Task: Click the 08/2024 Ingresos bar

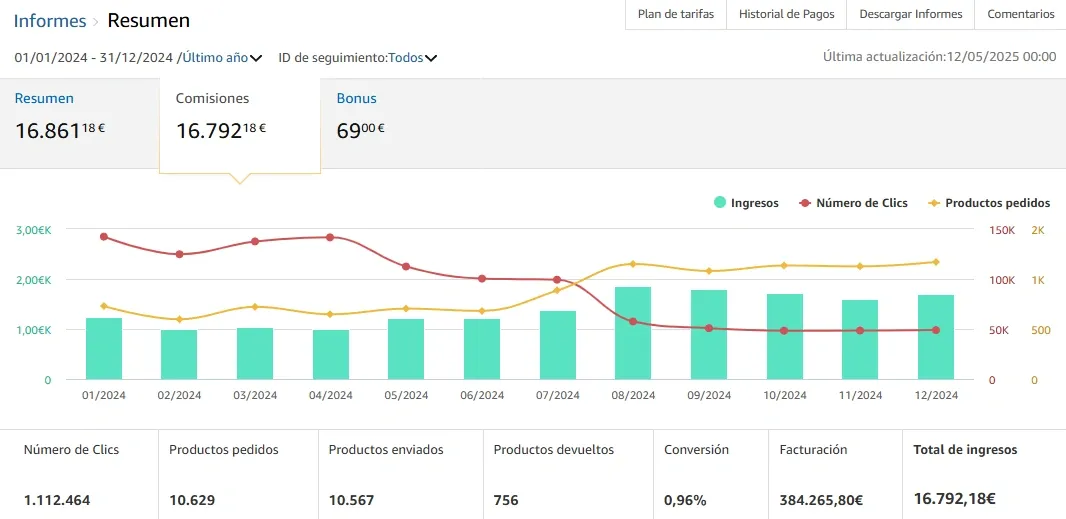Action: [x=633, y=333]
